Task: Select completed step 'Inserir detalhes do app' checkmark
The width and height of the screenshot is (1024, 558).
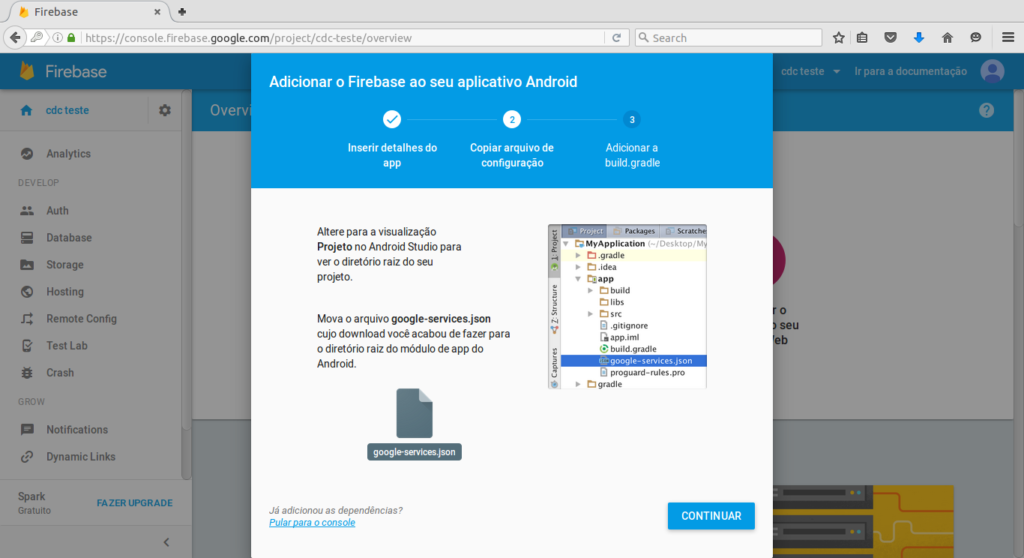Action: pos(392,120)
